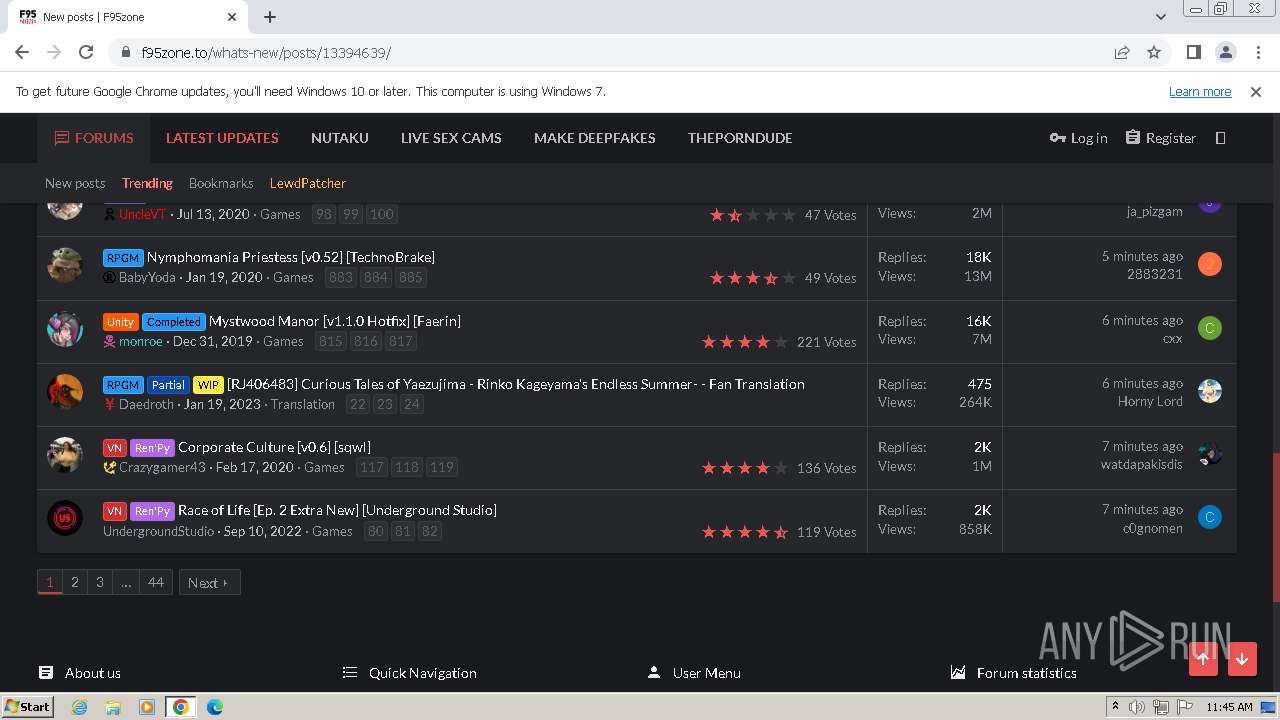Jump to page 885 of Nymphomania Priestess
Viewport: 1280px width, 720px height.
tap(411, 277)
